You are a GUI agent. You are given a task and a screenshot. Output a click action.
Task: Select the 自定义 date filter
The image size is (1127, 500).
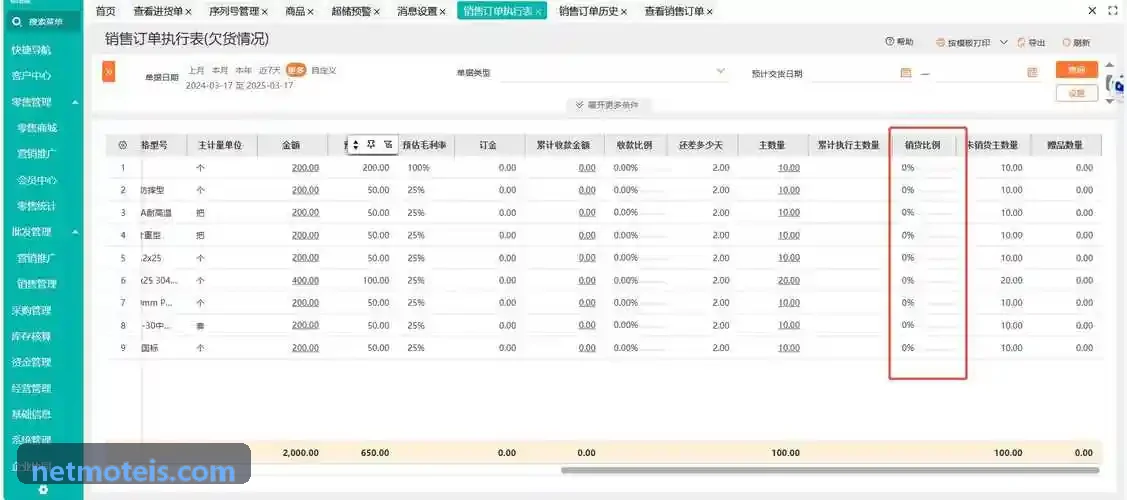click(x=323, y=70)
